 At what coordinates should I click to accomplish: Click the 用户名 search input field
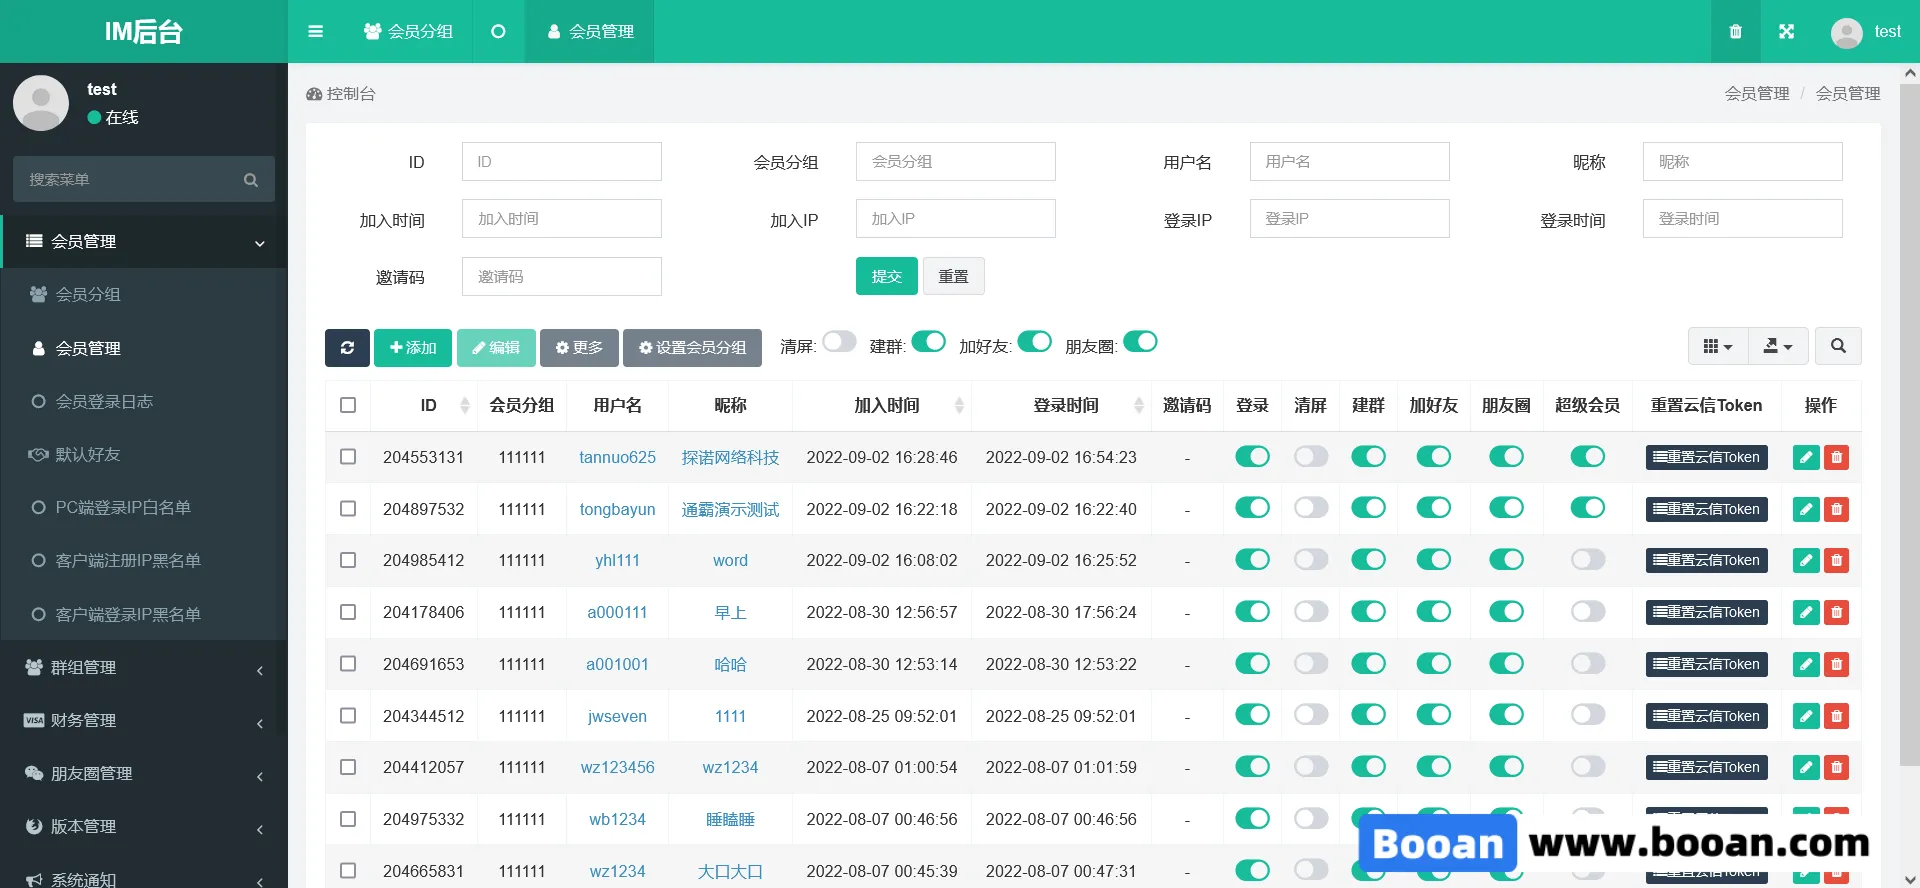(1349, 161)
